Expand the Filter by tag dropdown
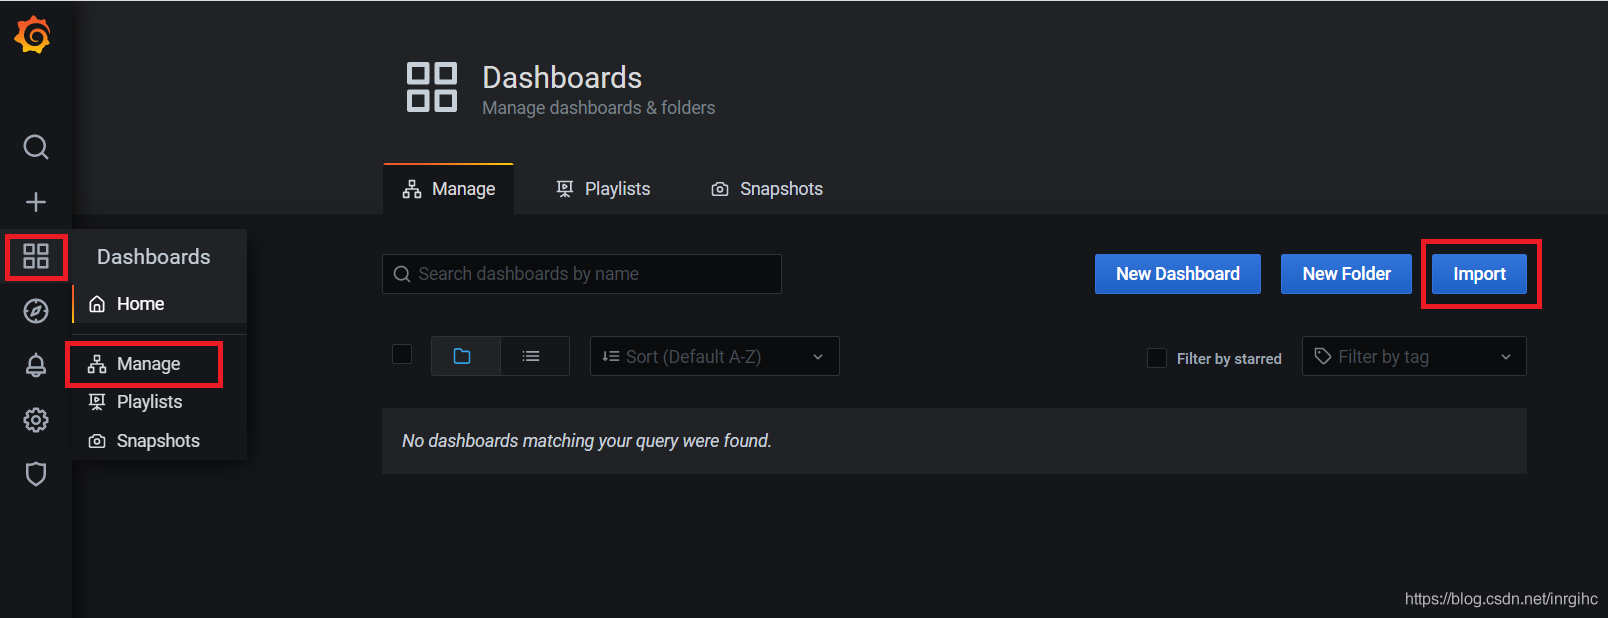The height and width of the screenshot is (618, 1608). pos(1413,356)
